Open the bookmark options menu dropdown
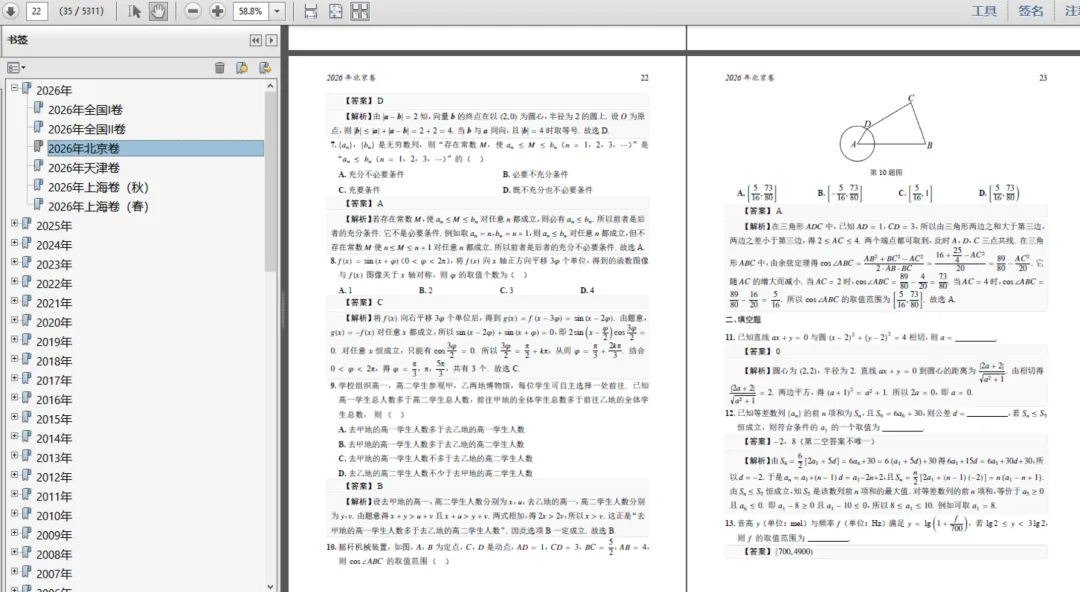Viewport: 1080px width, 592px height. pyautogui.click(x=16, y=68)
